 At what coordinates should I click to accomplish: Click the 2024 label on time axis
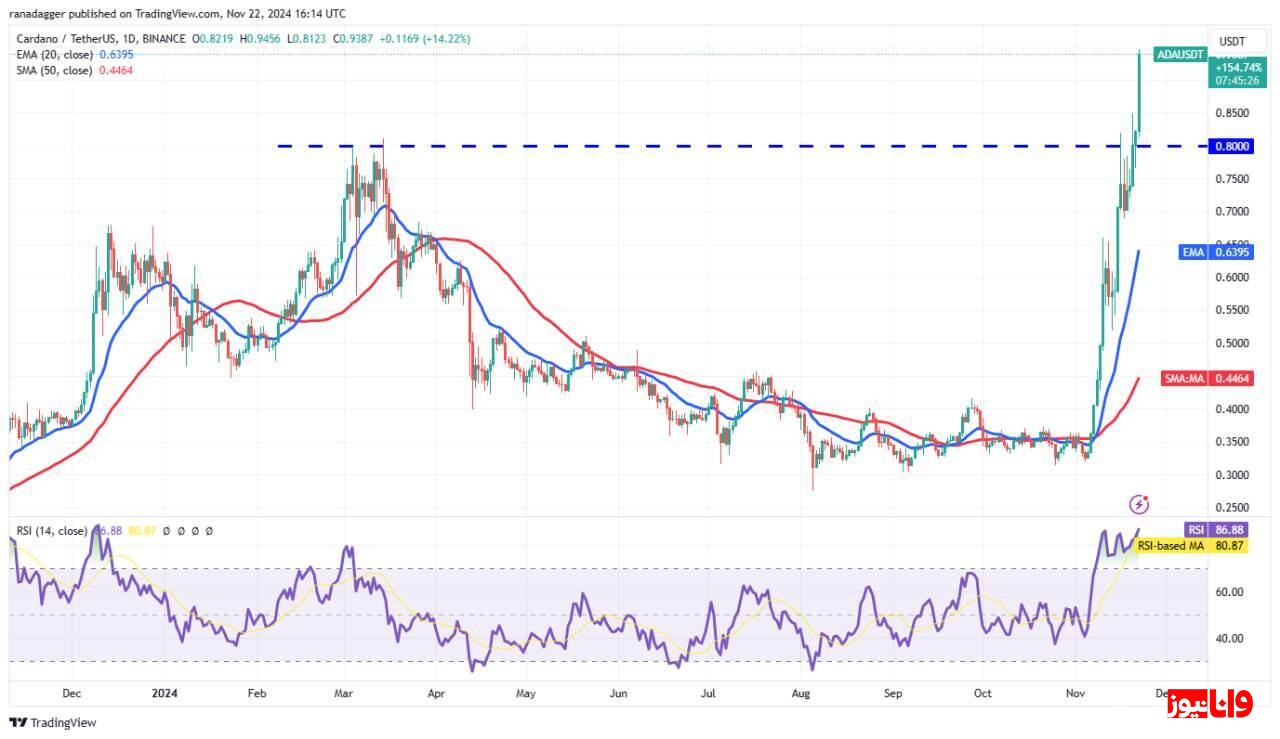click(x=164, y=692)
